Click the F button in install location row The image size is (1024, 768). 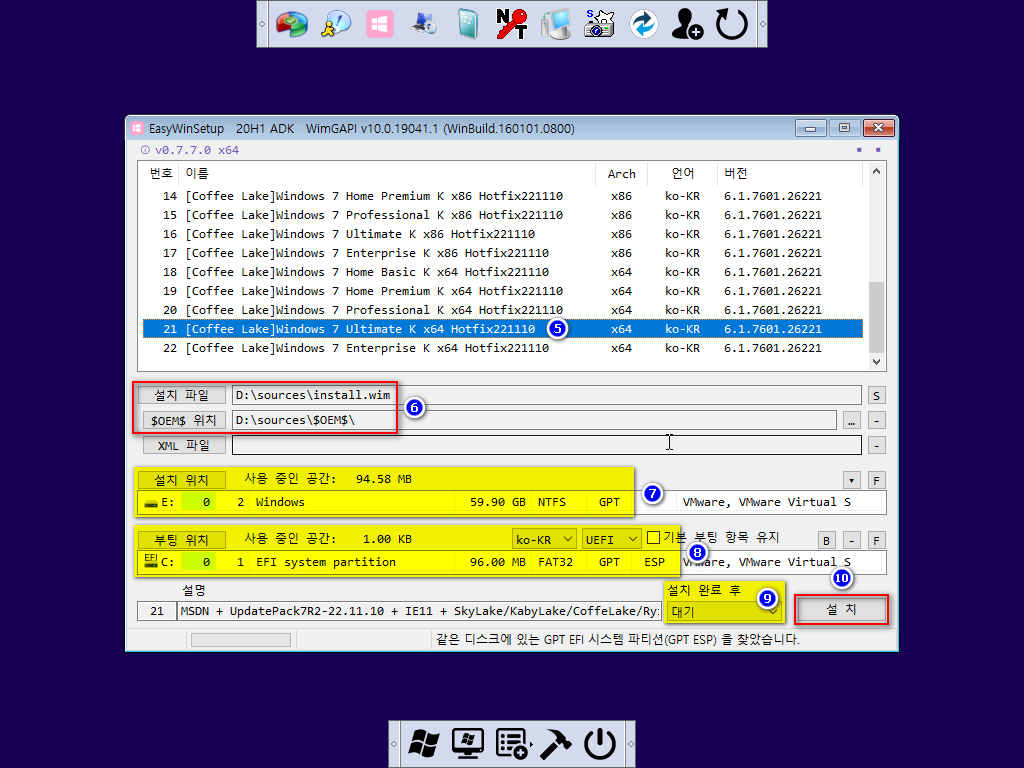coord(876,481)
